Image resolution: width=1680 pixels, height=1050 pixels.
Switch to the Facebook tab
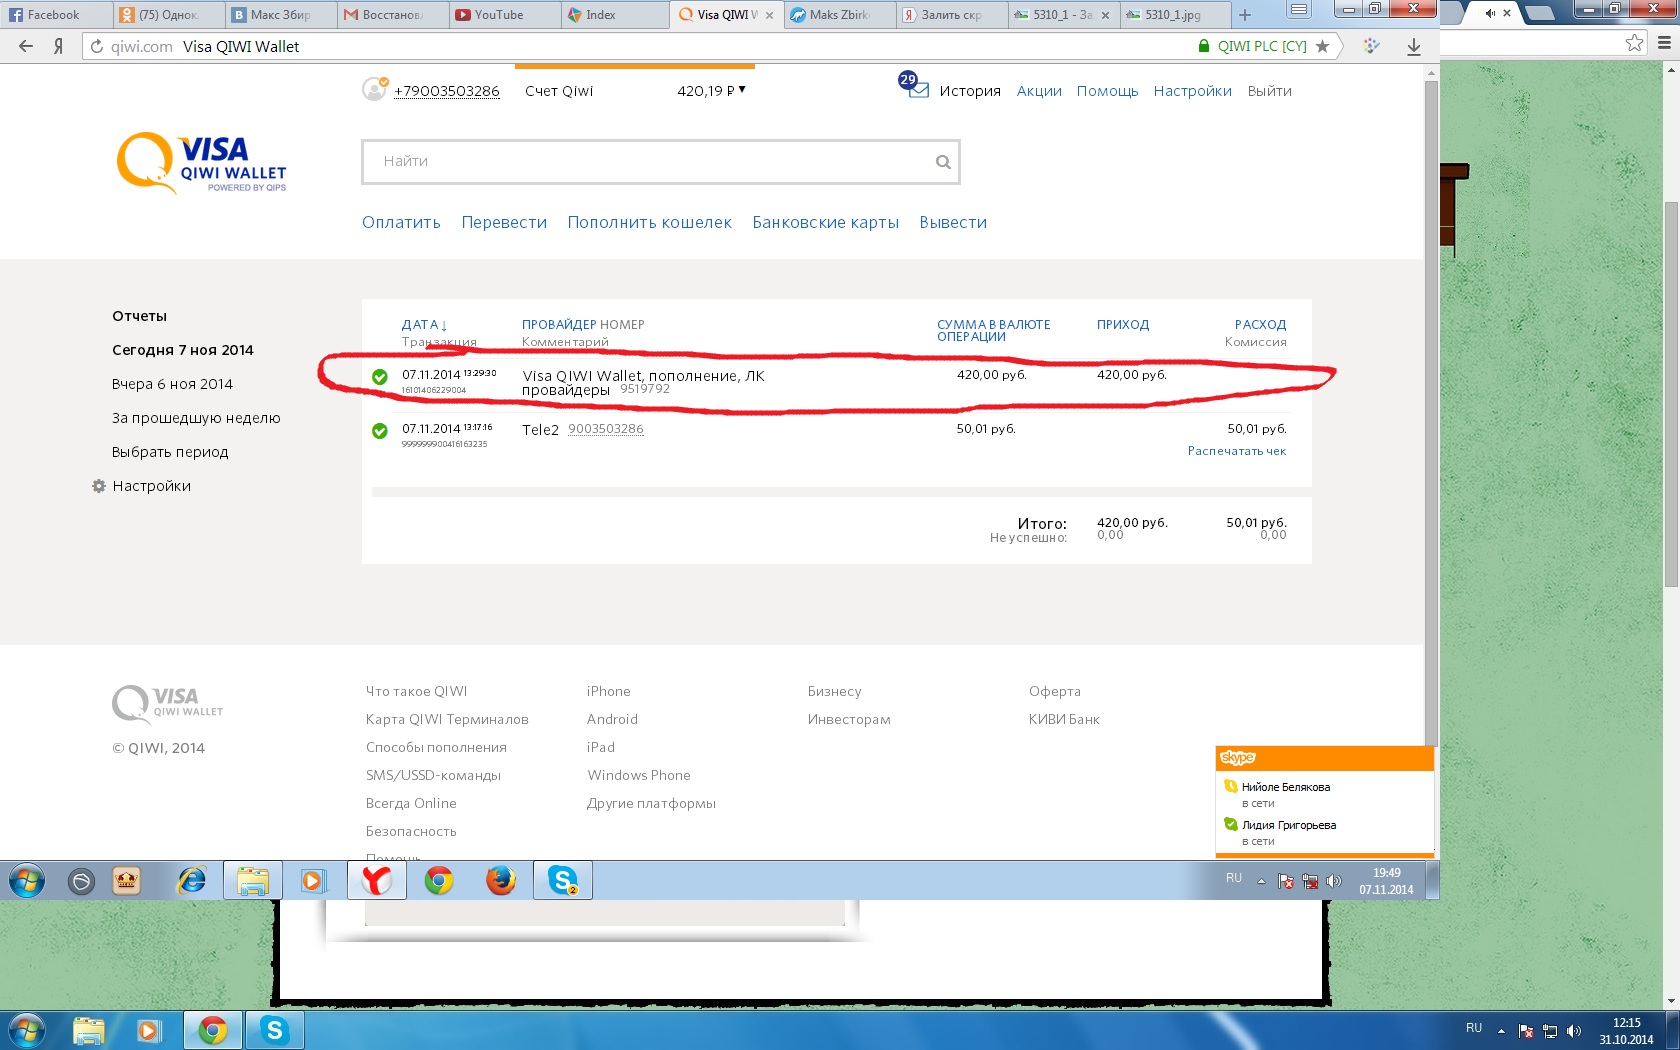pos(56,15)
